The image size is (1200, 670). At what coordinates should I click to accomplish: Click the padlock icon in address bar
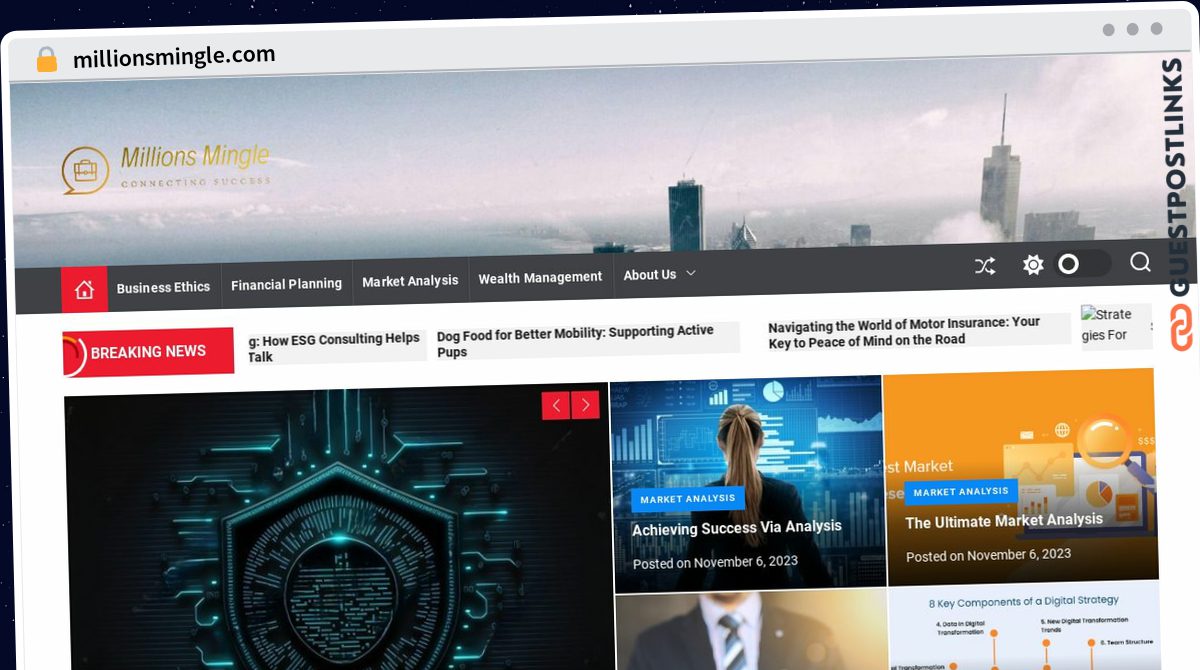[x=46, y=60]
